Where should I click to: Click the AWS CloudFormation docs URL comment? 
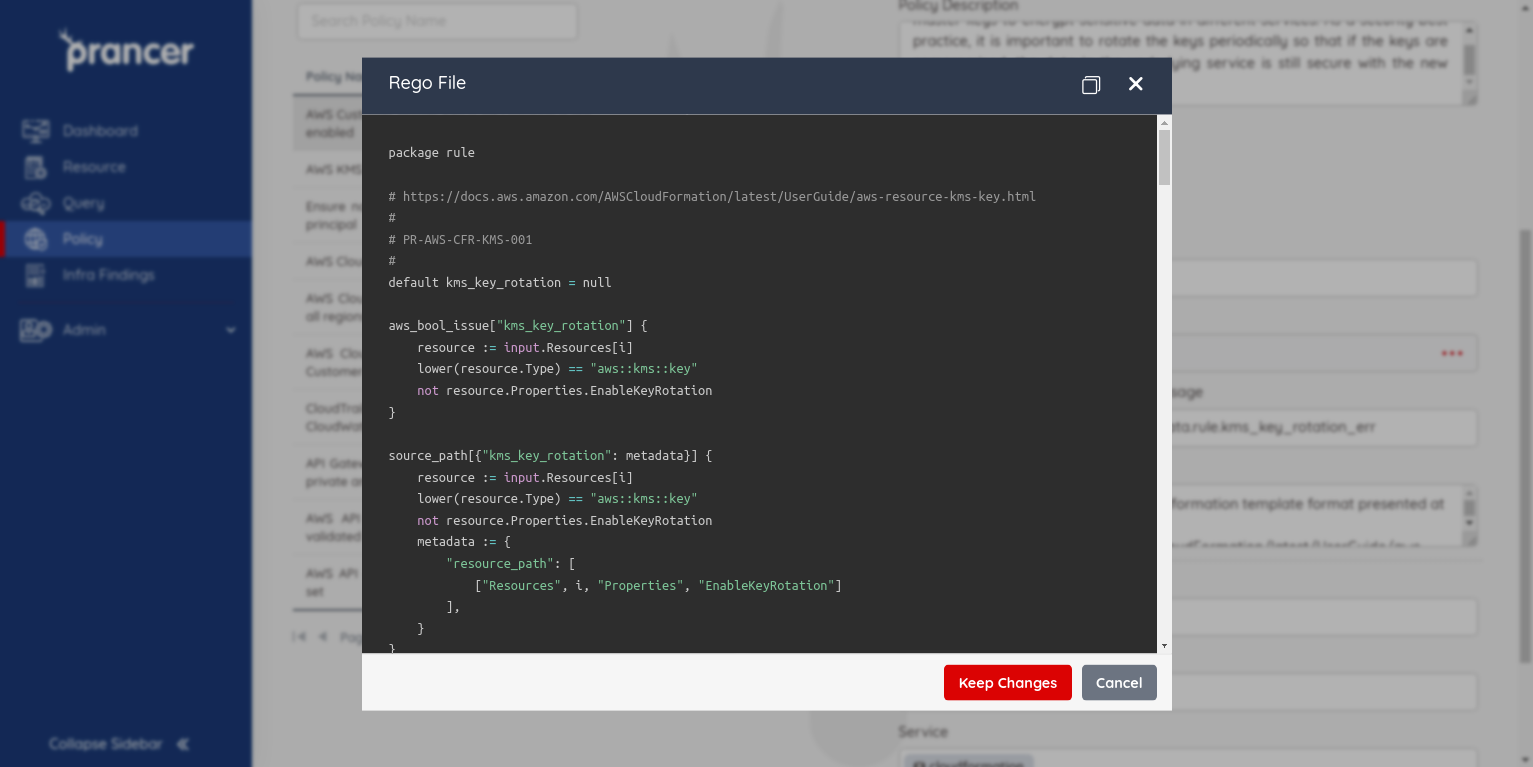[712, 196]
